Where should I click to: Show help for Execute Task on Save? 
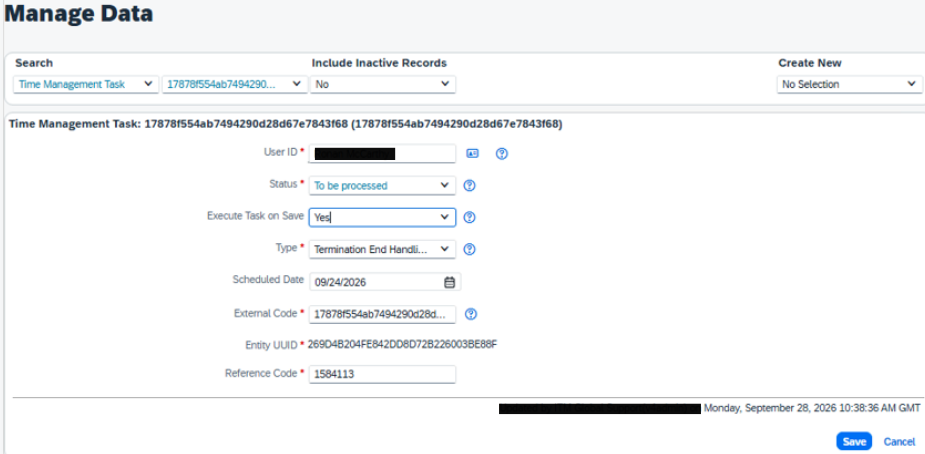coord(470,218)
